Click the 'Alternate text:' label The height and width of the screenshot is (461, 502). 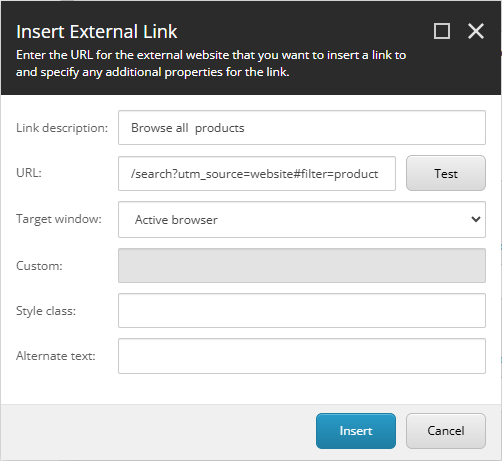click(x=56, y=356)
